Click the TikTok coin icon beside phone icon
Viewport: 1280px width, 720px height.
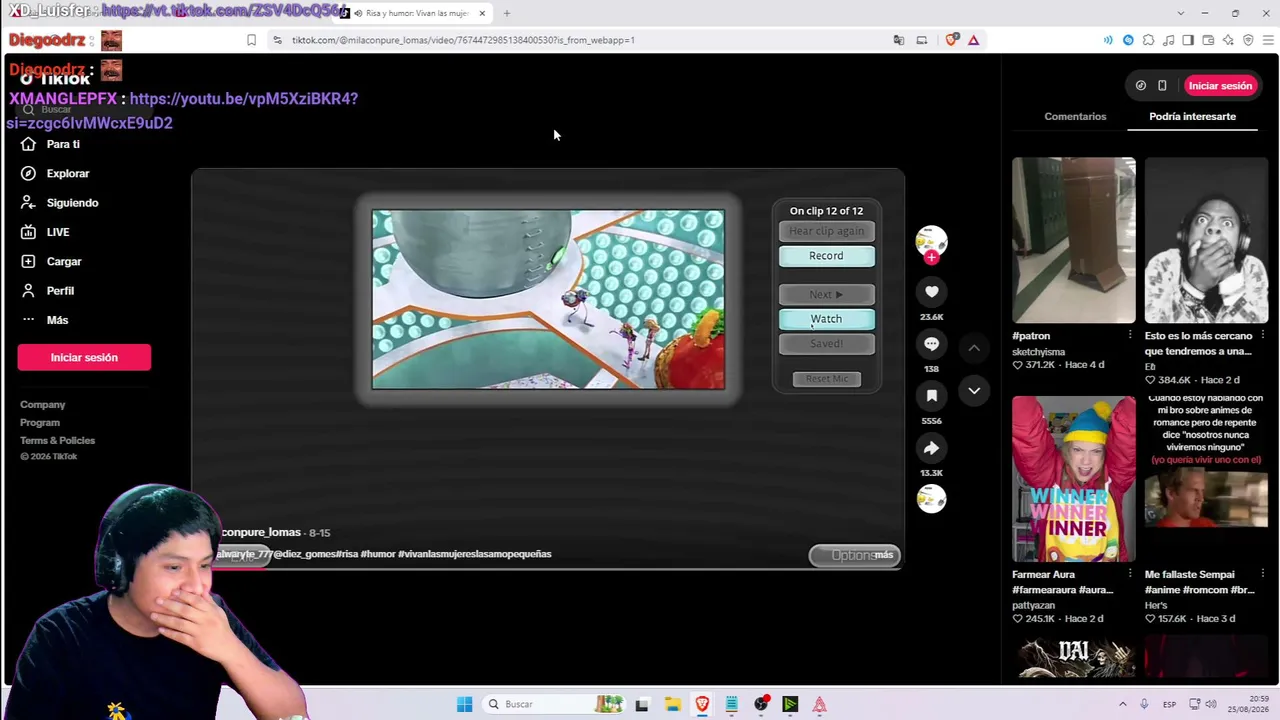click(x=1141, y=86)
